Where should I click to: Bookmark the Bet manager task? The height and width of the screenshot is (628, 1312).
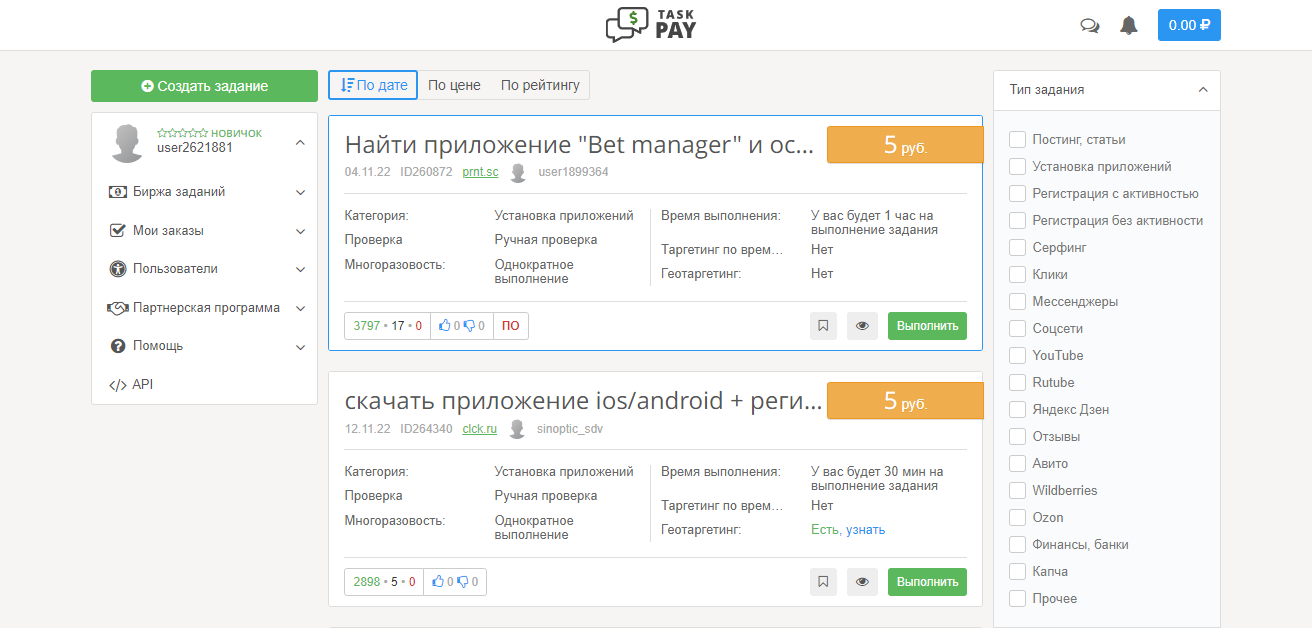coord(823,326)
